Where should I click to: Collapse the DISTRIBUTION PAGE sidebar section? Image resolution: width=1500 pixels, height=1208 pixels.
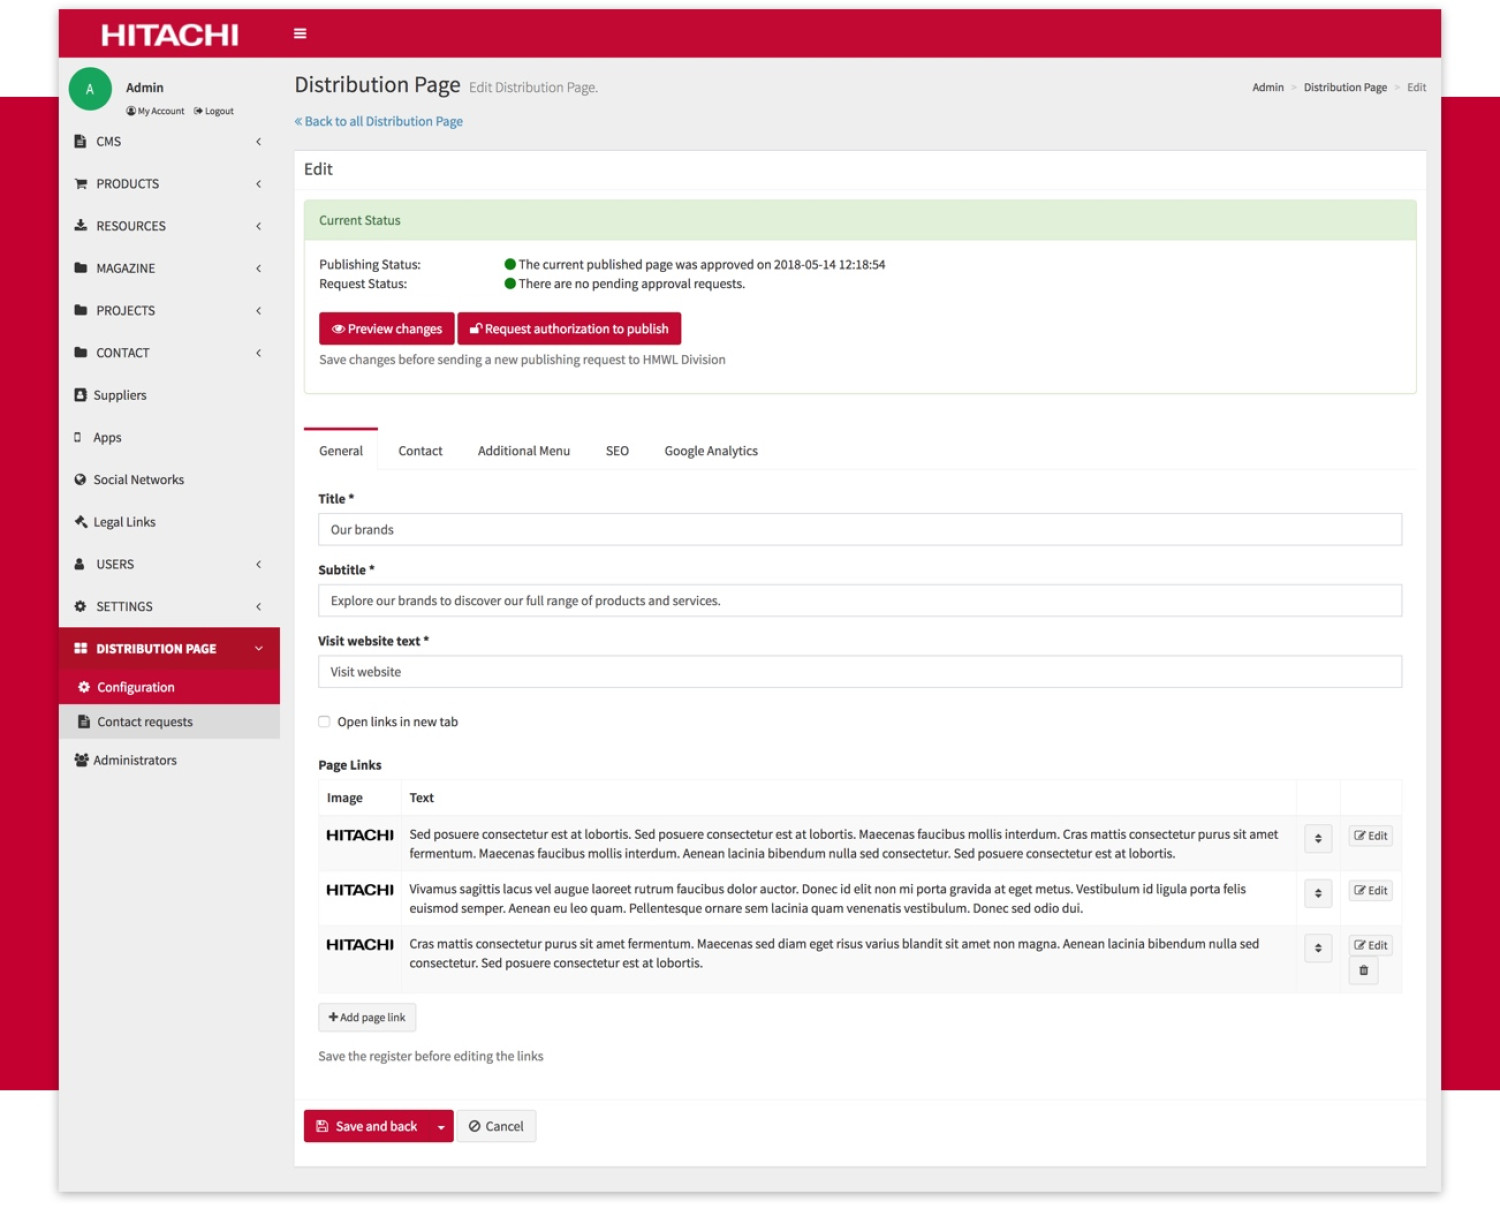point(168,649)
